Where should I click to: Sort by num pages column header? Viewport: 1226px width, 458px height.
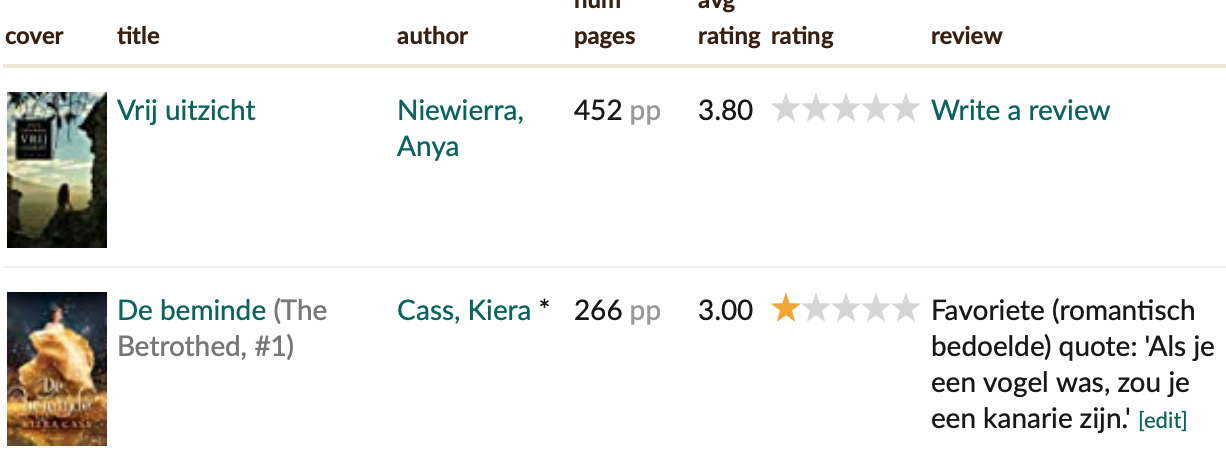coord(604,22)
